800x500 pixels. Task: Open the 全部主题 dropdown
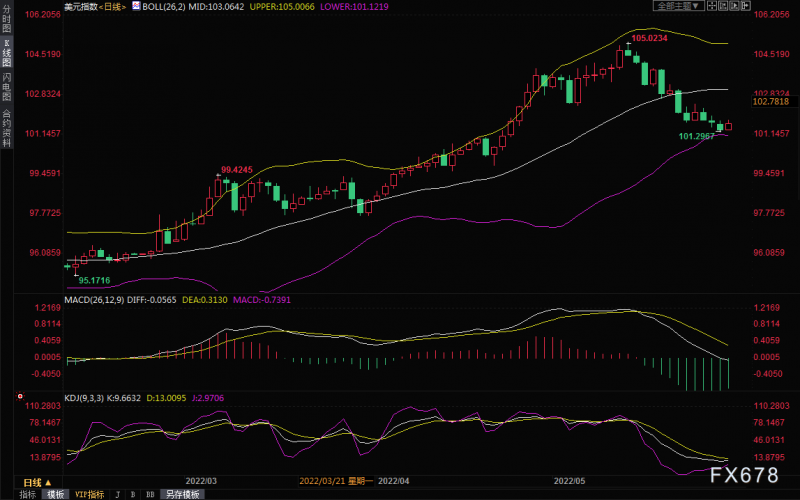pos(679,6)
